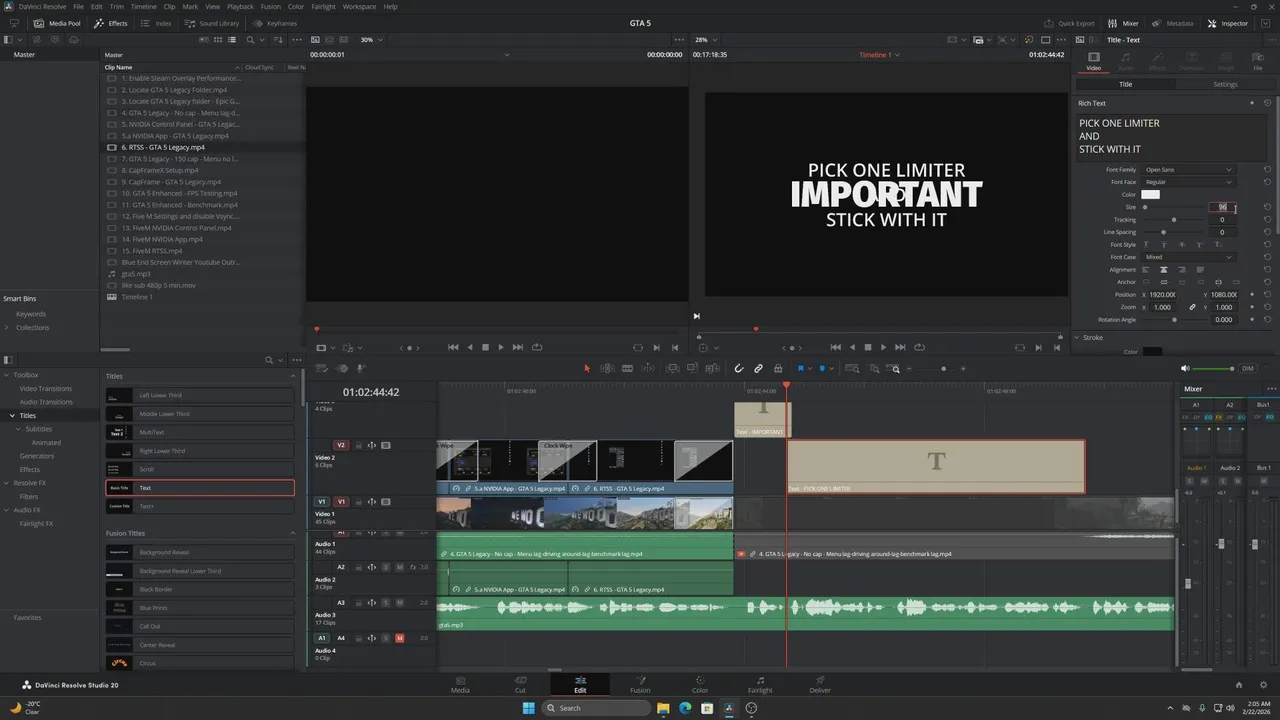The image size is (1280, 720).
Task: Set alignment to left
Action: (x=1145, y=270)
